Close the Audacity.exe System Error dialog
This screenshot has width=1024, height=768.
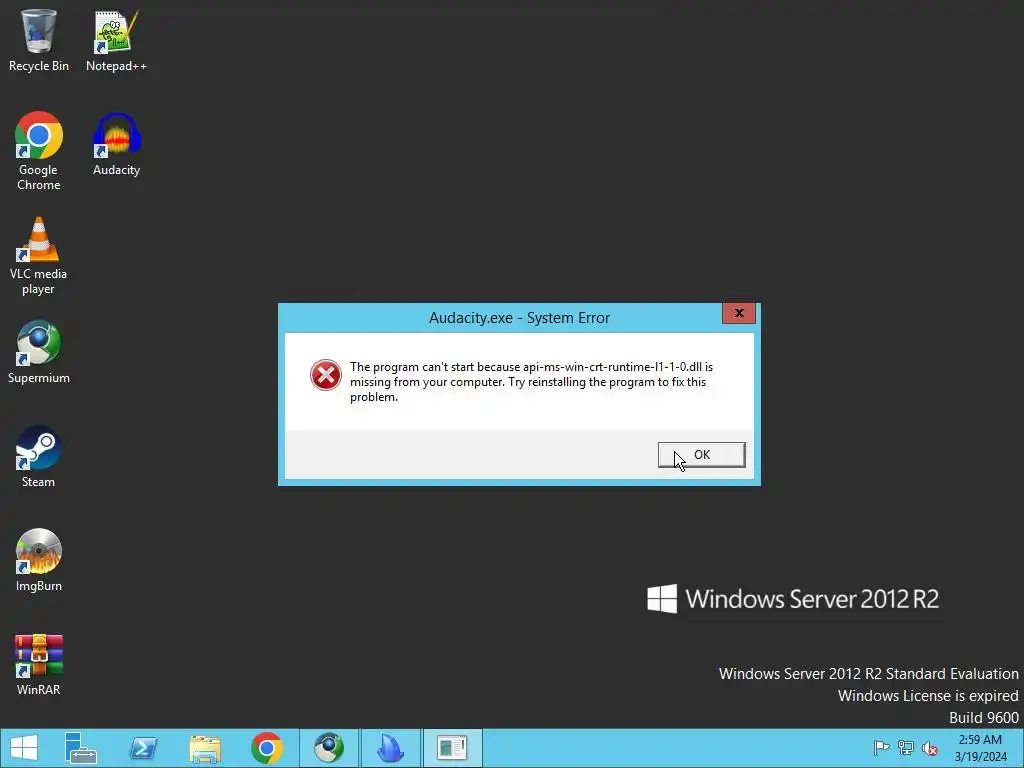(739, 313)
